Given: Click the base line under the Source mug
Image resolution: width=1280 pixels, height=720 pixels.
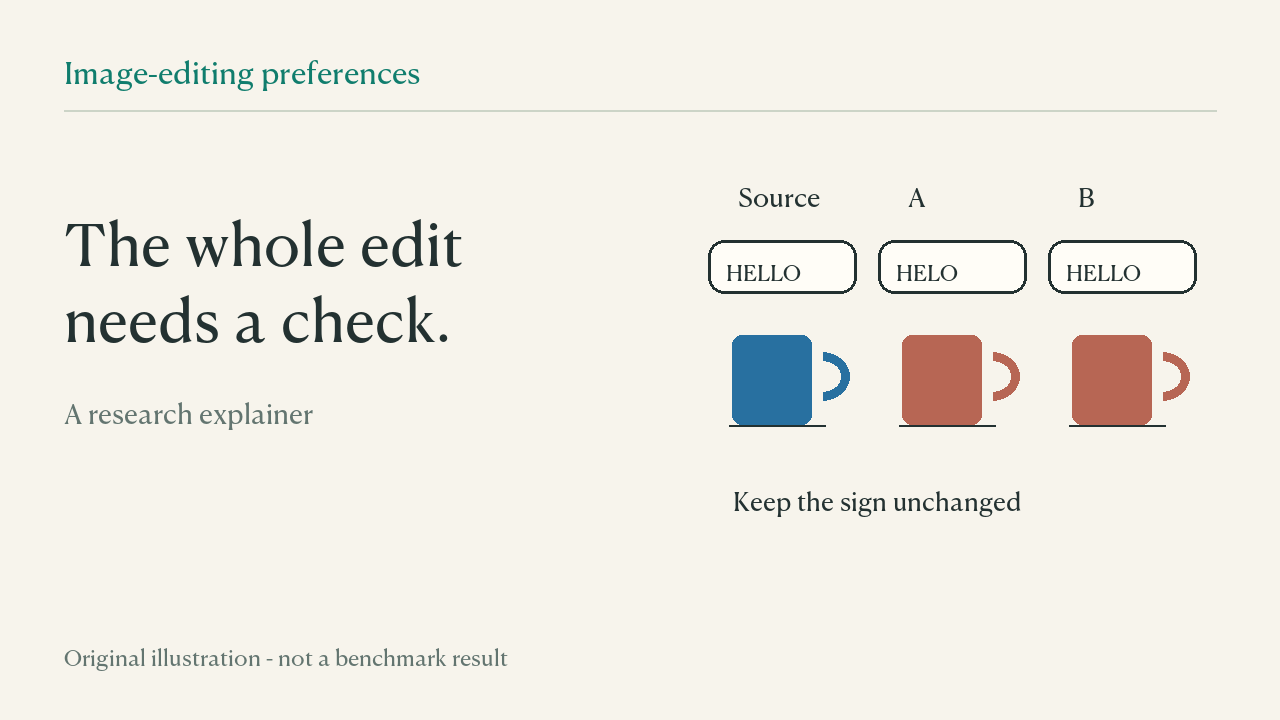Looking at the screenshot, I should [x=777, y=426].
